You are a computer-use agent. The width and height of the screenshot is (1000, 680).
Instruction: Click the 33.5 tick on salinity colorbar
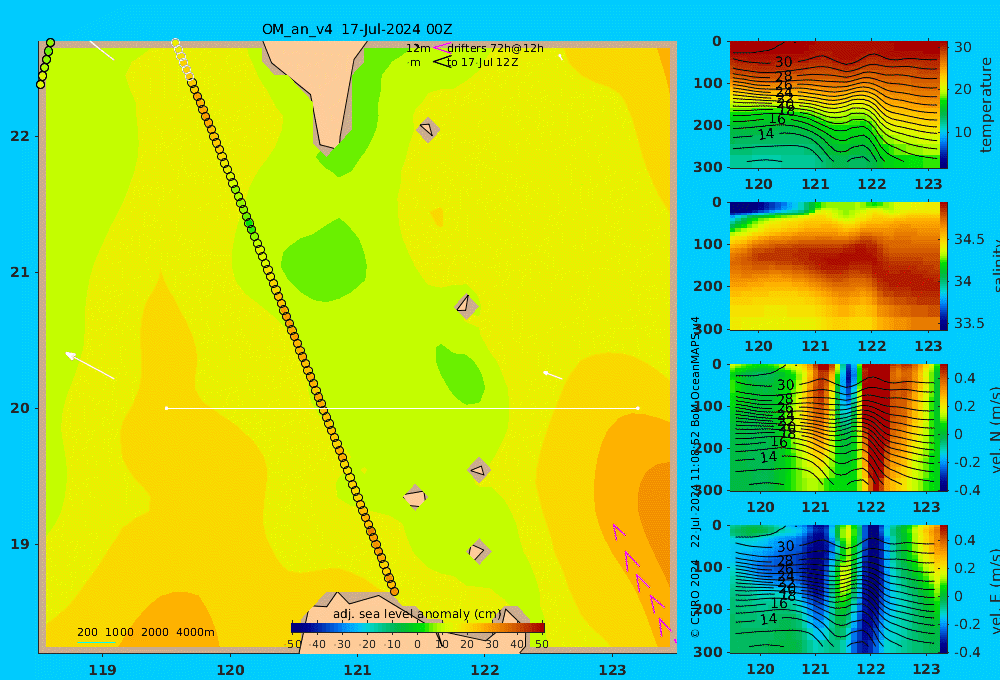(x=969, y=323)
